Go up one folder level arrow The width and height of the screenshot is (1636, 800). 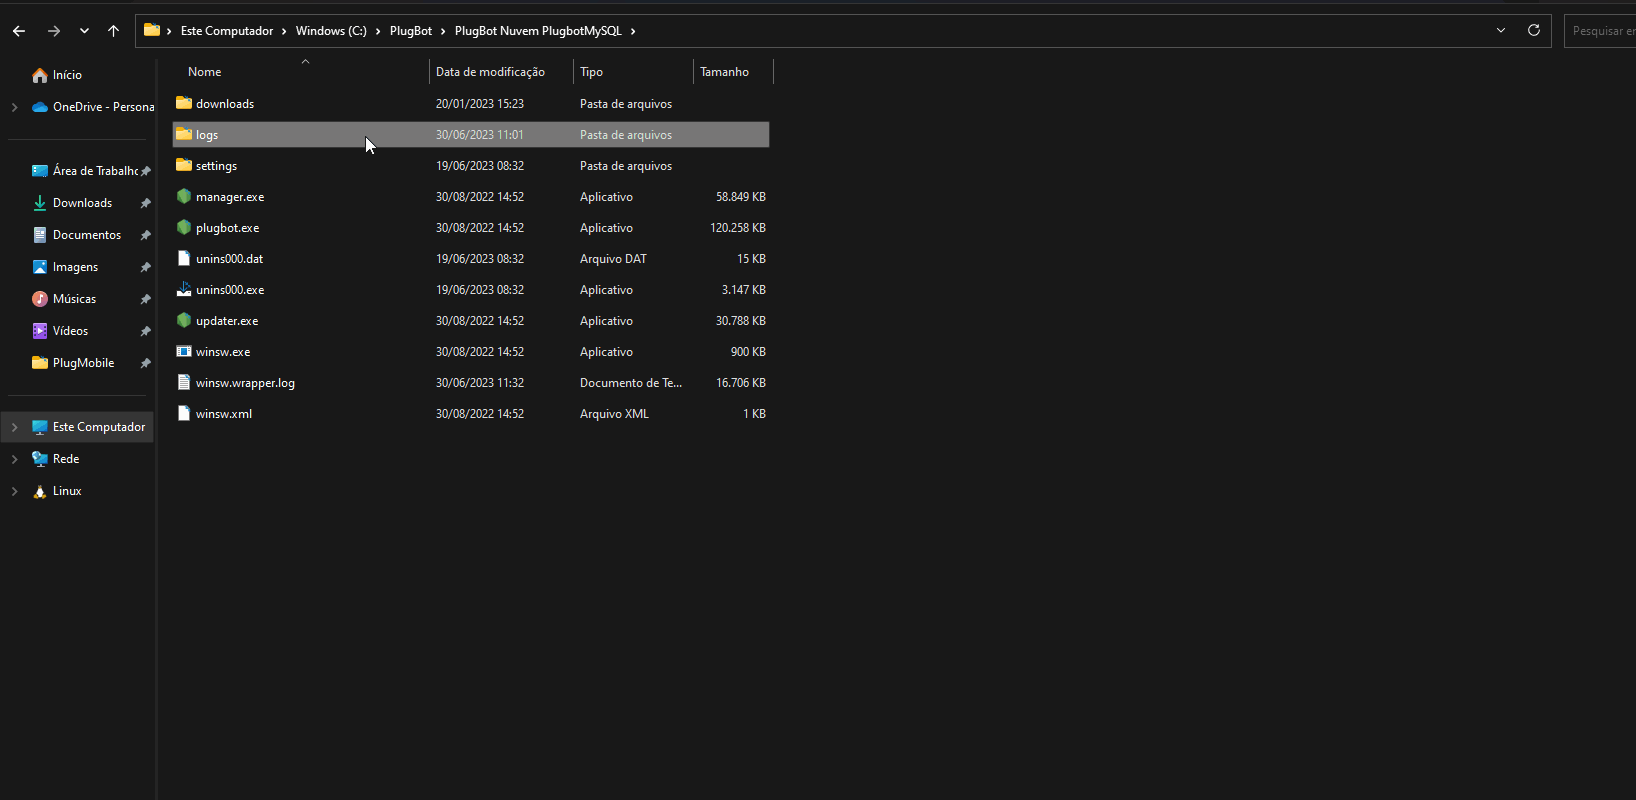click(113, 31)
